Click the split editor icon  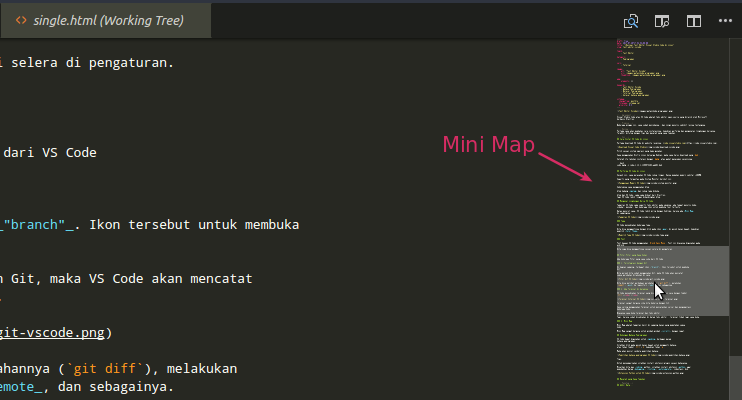coord(694,21)
